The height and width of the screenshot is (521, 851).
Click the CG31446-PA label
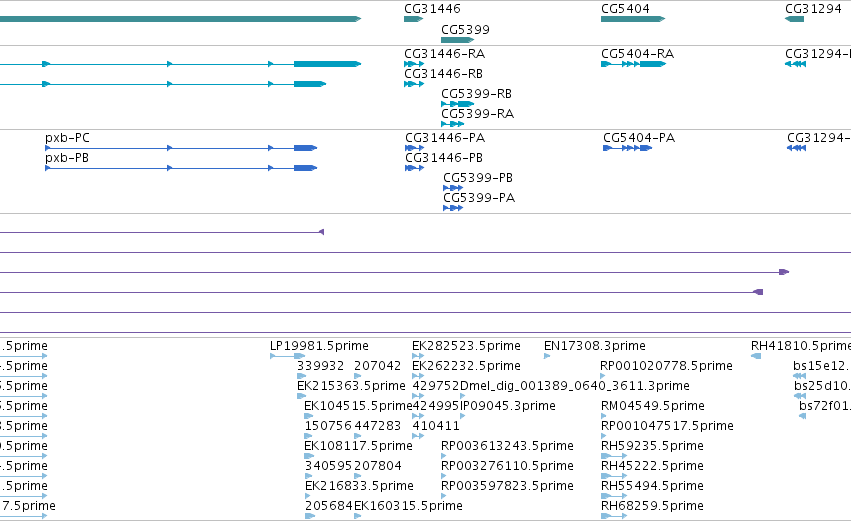tap(445, 138)
